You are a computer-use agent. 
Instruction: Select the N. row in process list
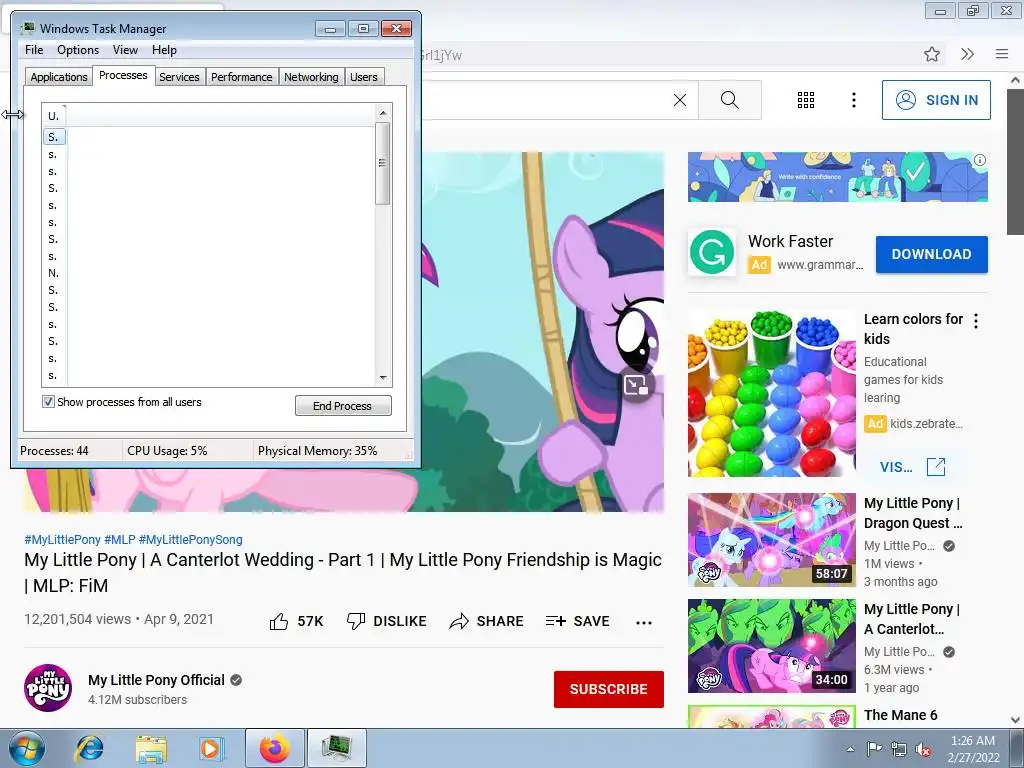[x=54, y=273]
